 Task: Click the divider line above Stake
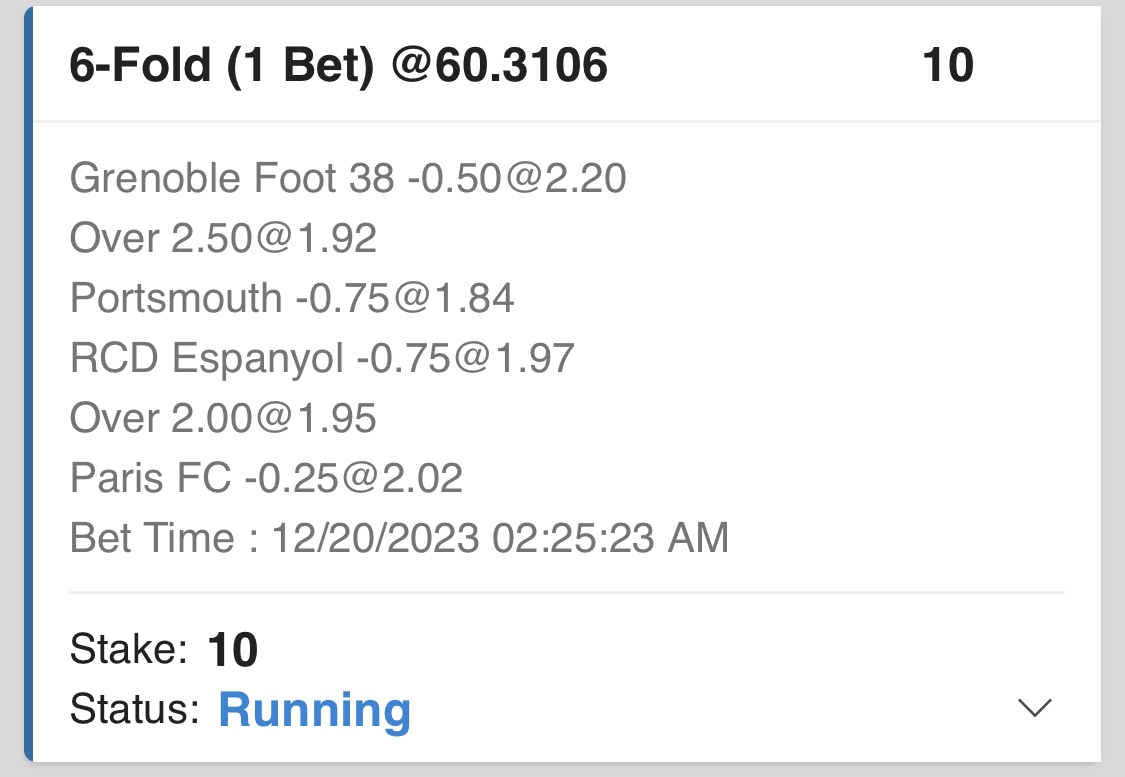[566, 593]
